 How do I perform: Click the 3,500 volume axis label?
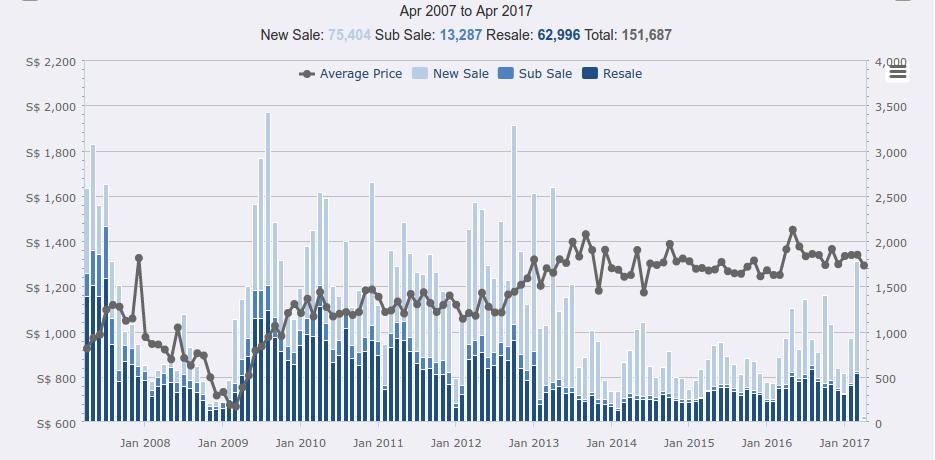click(x=891, y=107)
